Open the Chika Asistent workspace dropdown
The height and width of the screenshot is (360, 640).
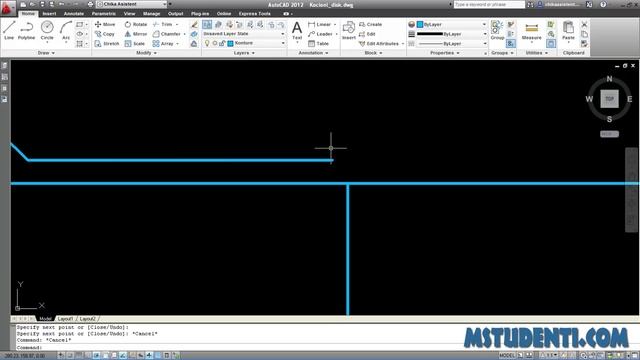click(132, 4)
